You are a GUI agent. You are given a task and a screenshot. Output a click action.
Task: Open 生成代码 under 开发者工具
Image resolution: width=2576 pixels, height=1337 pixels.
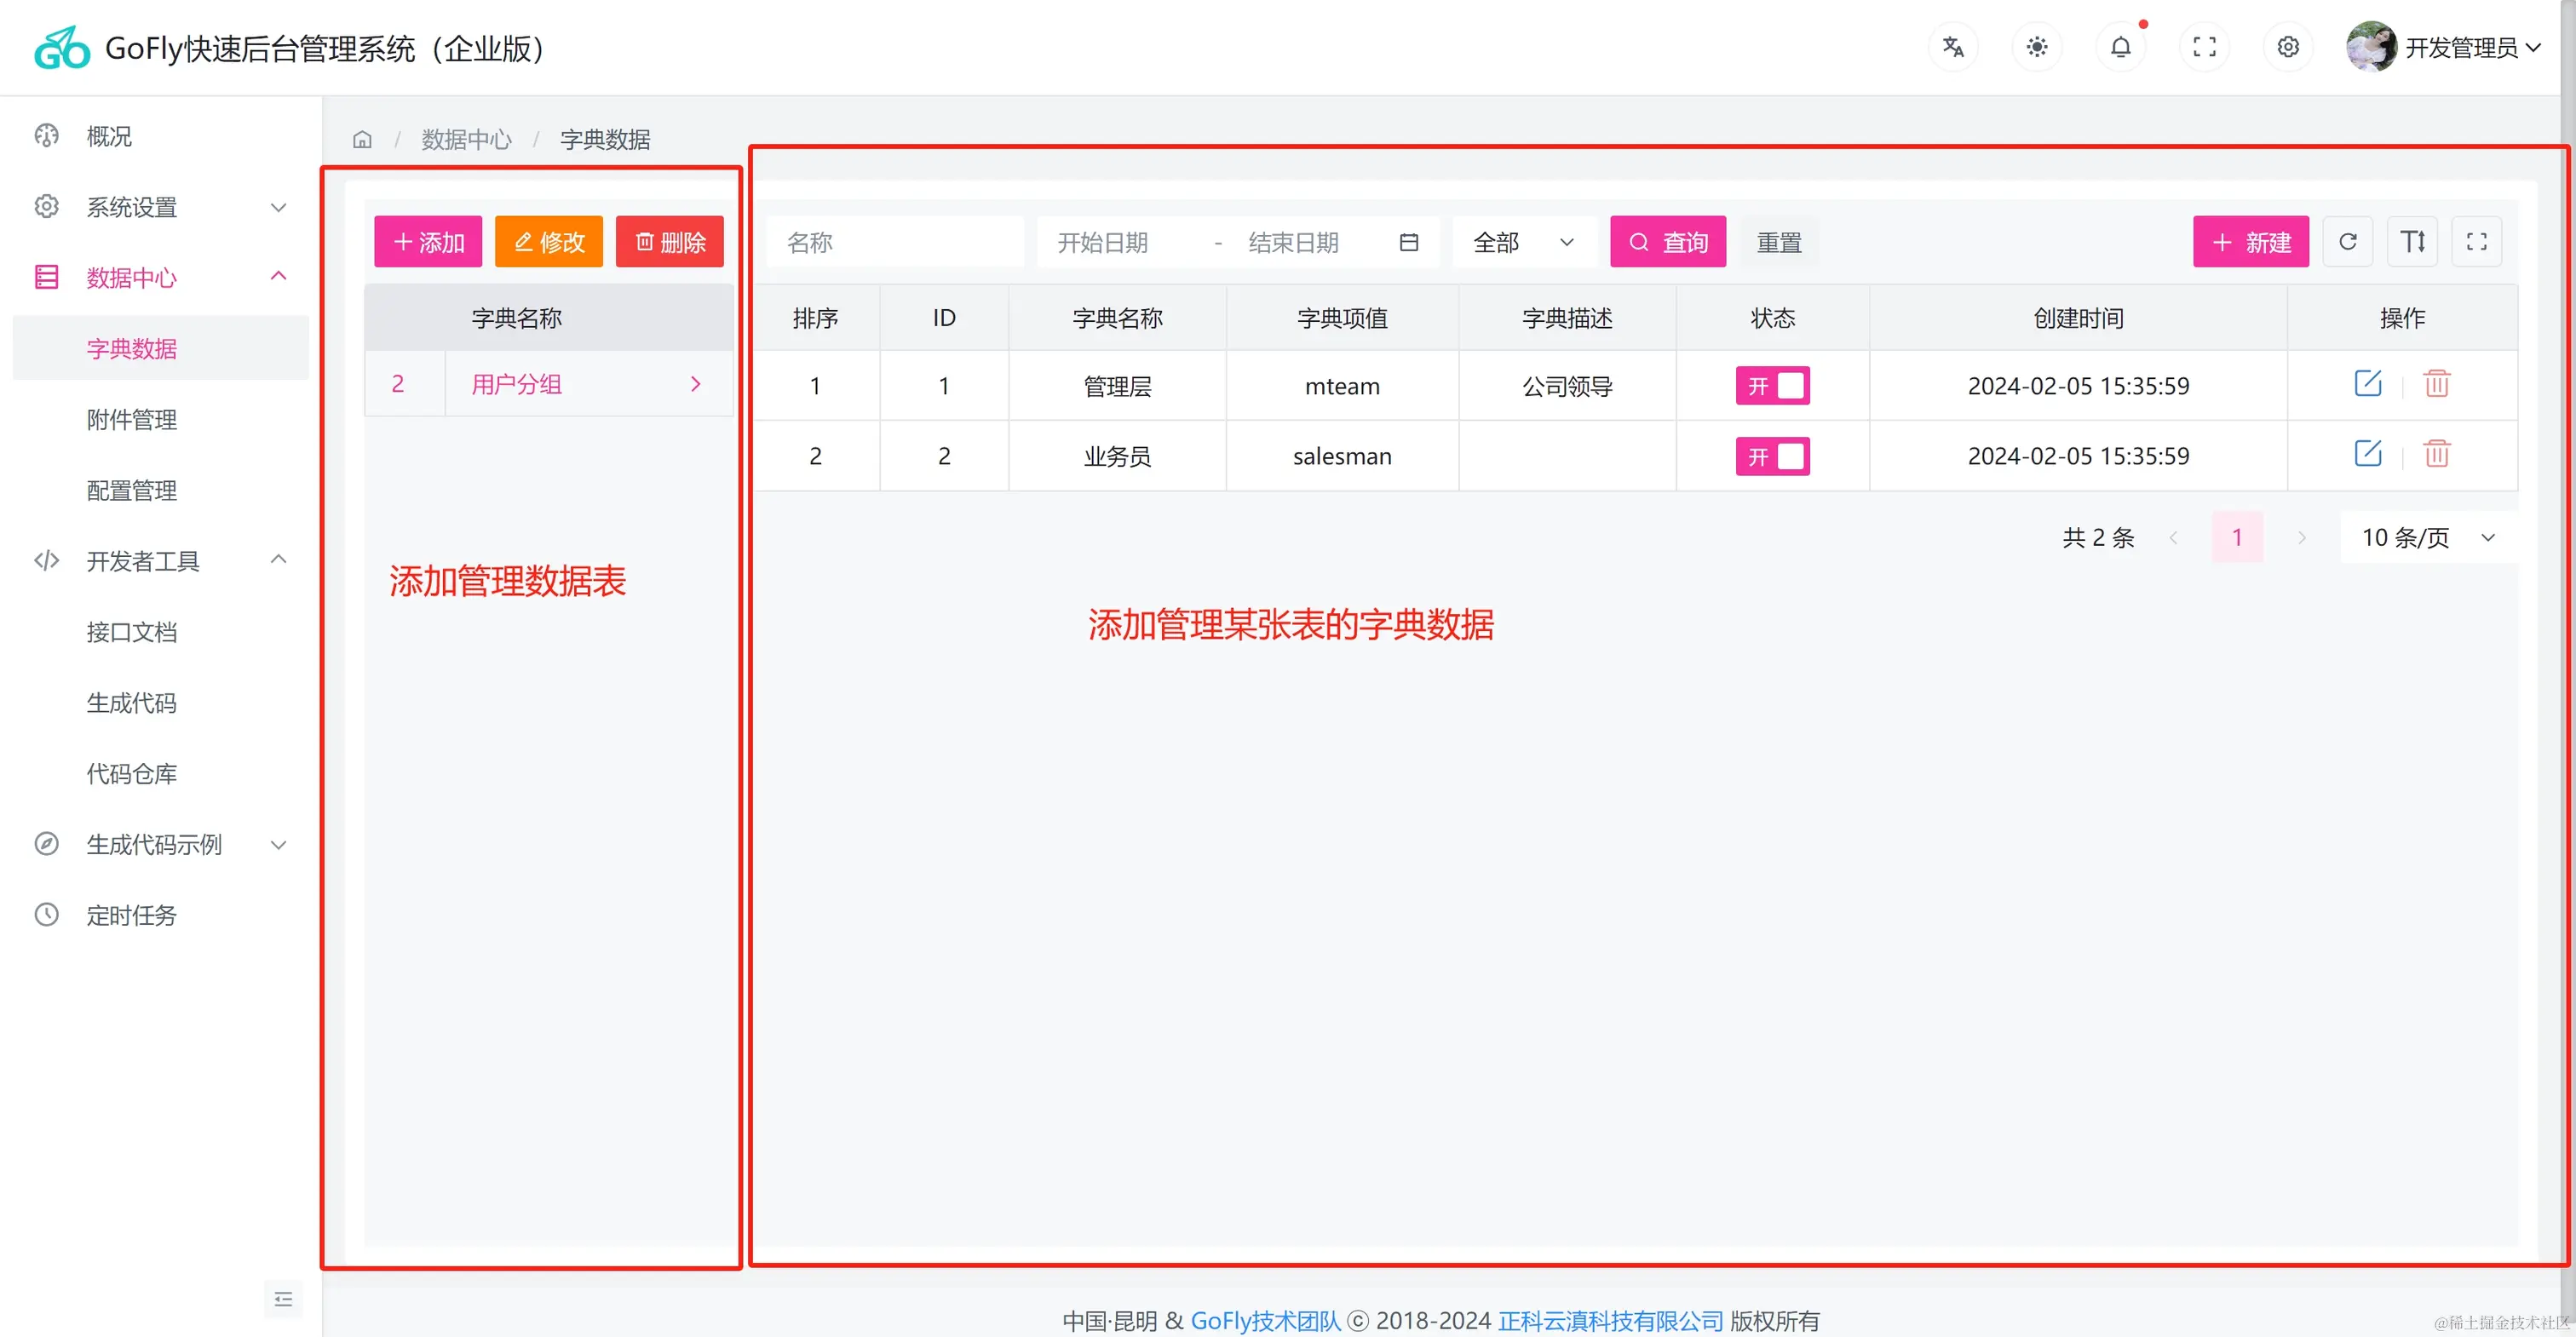(x=132, y=703)
